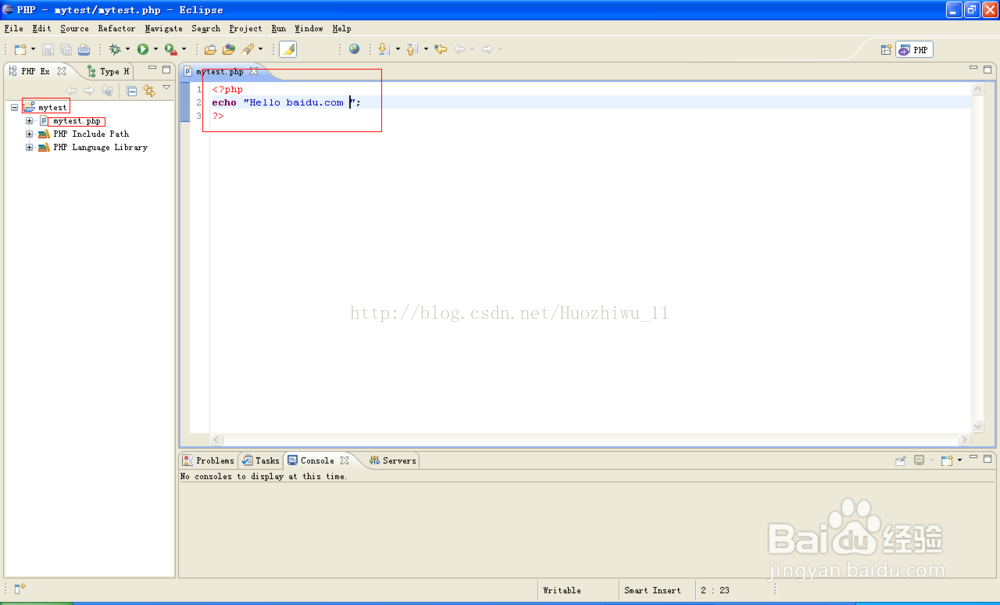The height and width of the screenshot is (605, 1000).
Task: Toggle the Mark Occurrences highlighter button
Action: (288, 49)
